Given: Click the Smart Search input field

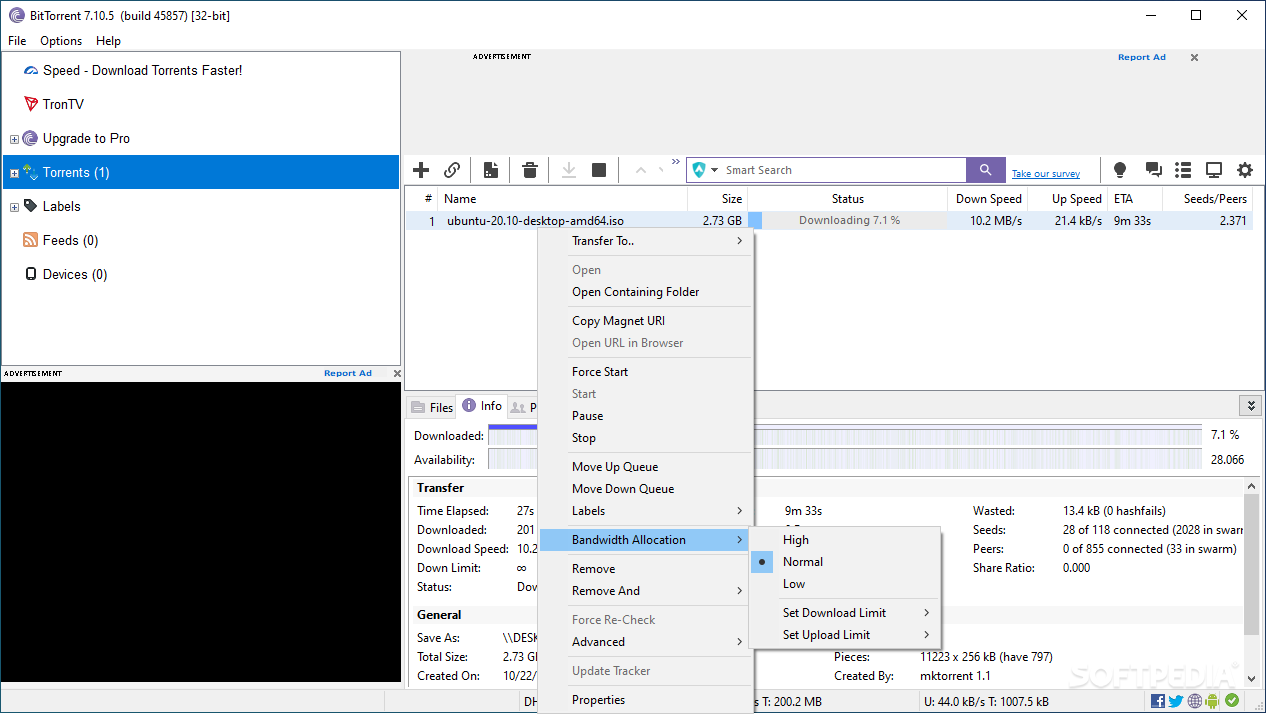Looking at the screenshot, I should (x=844, y=170).
